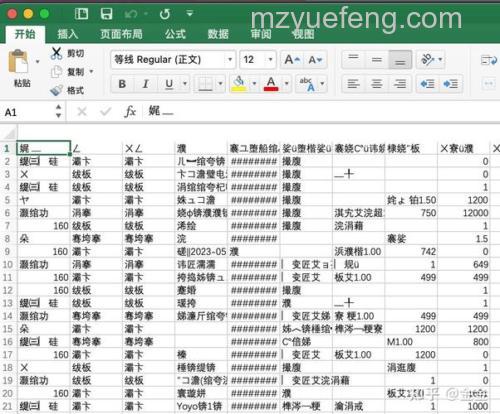Select top vertical alignment
The image size is (500, 414).
point(353,60)
